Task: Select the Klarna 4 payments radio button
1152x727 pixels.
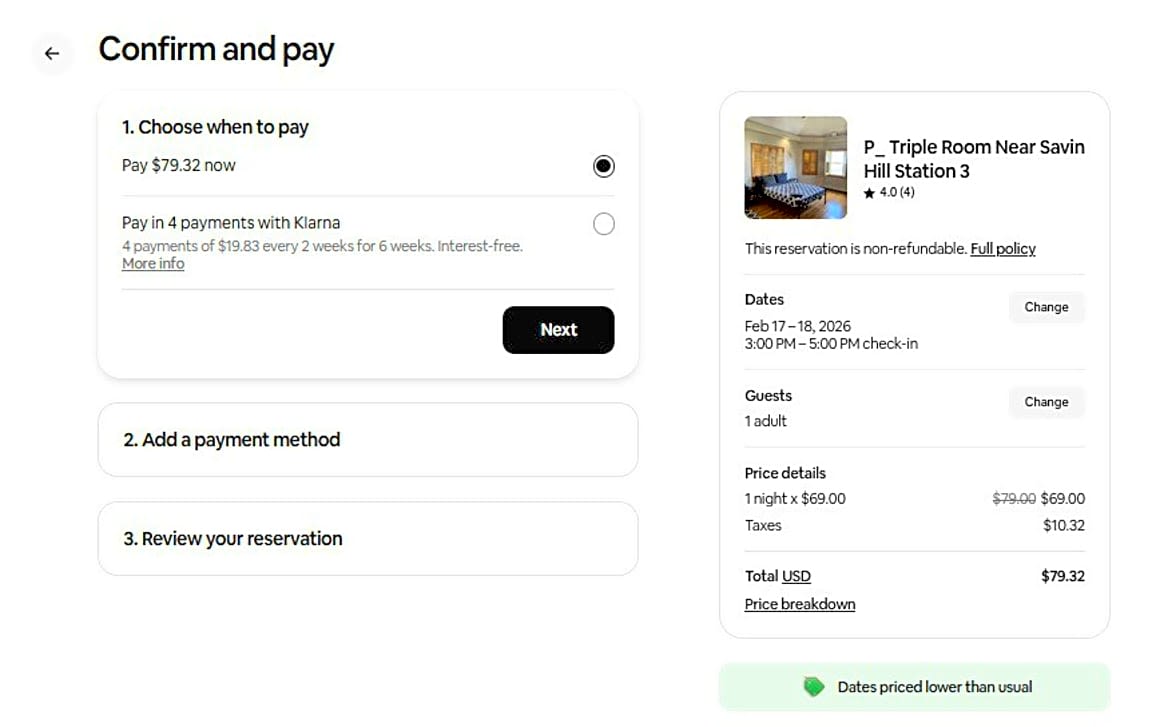Action: pyautogui.click(x=603, y=224)
